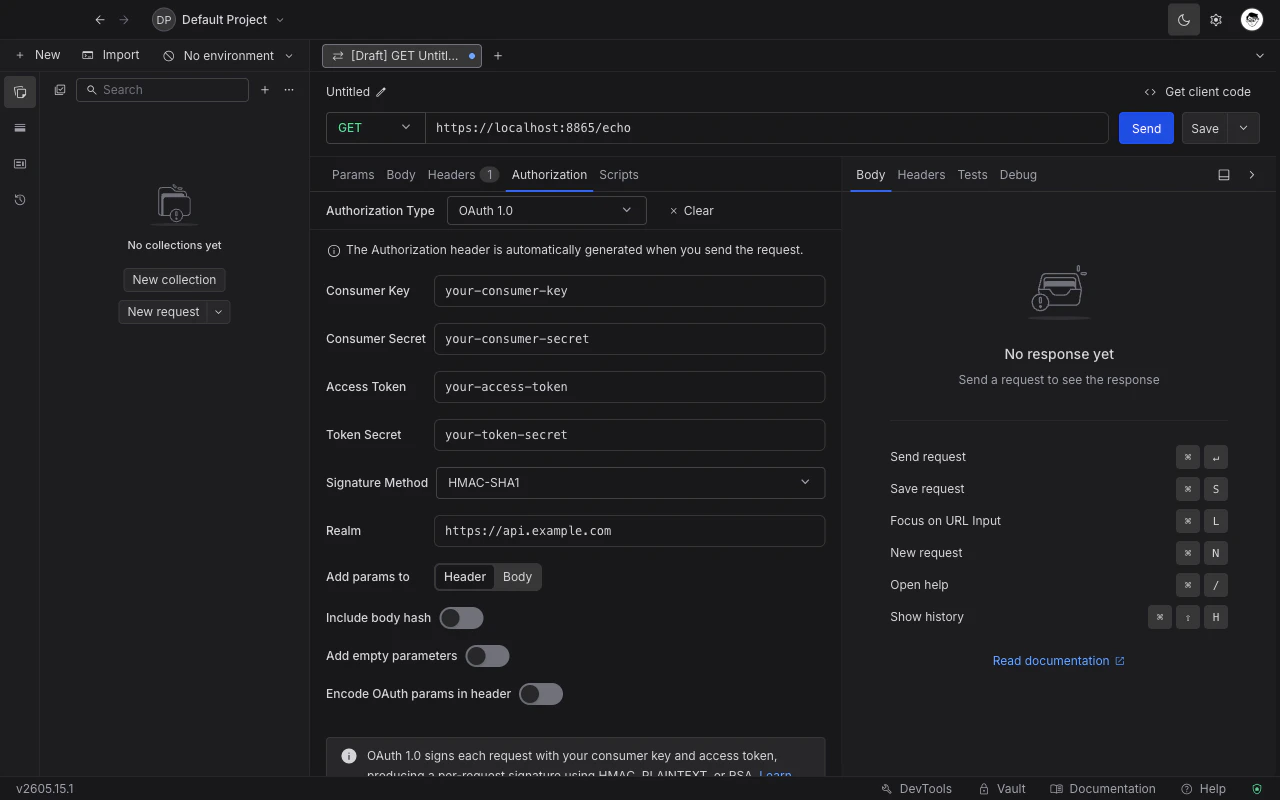Click the collapse-all icon beside Search
Image resolution: width=1280 pixels, height=800 pixels.
point(60,90)
